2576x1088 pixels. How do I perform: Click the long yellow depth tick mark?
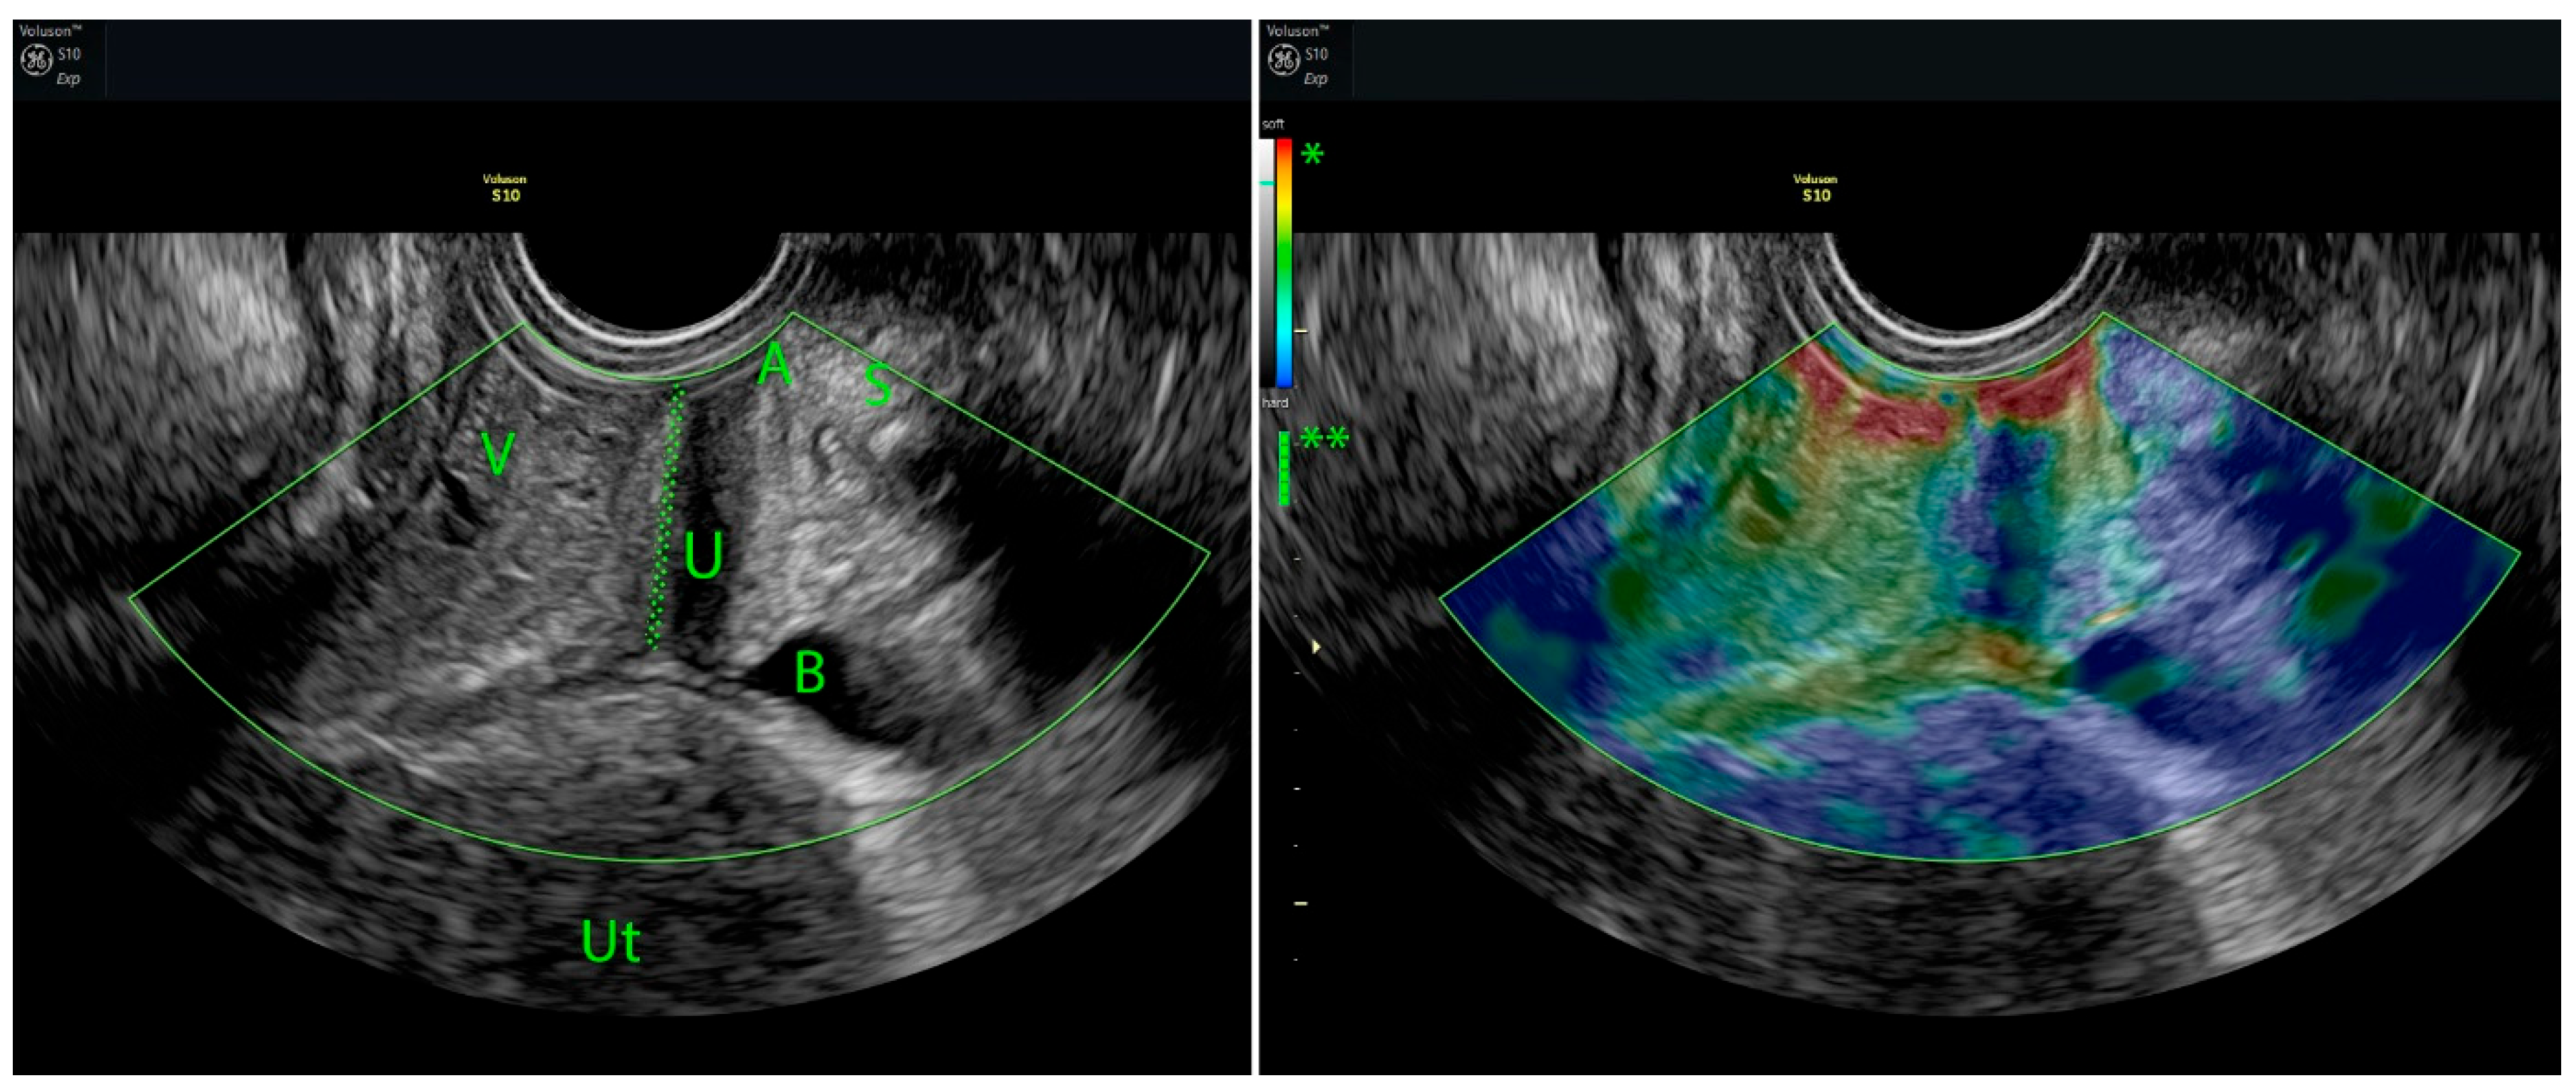click(x=1301, y=904)
